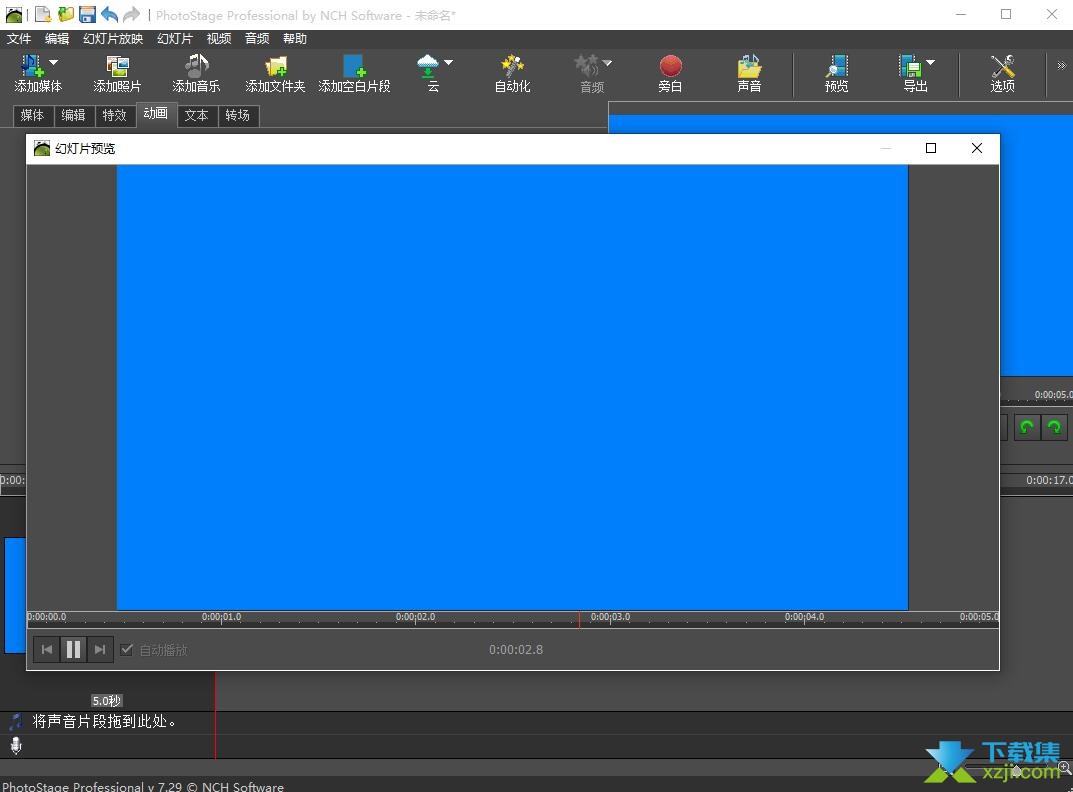Viewport: 1073px width, 792px height.
Task: Switch to the 特效 tab
Action: pyautogui.click(x=115, y=115)
